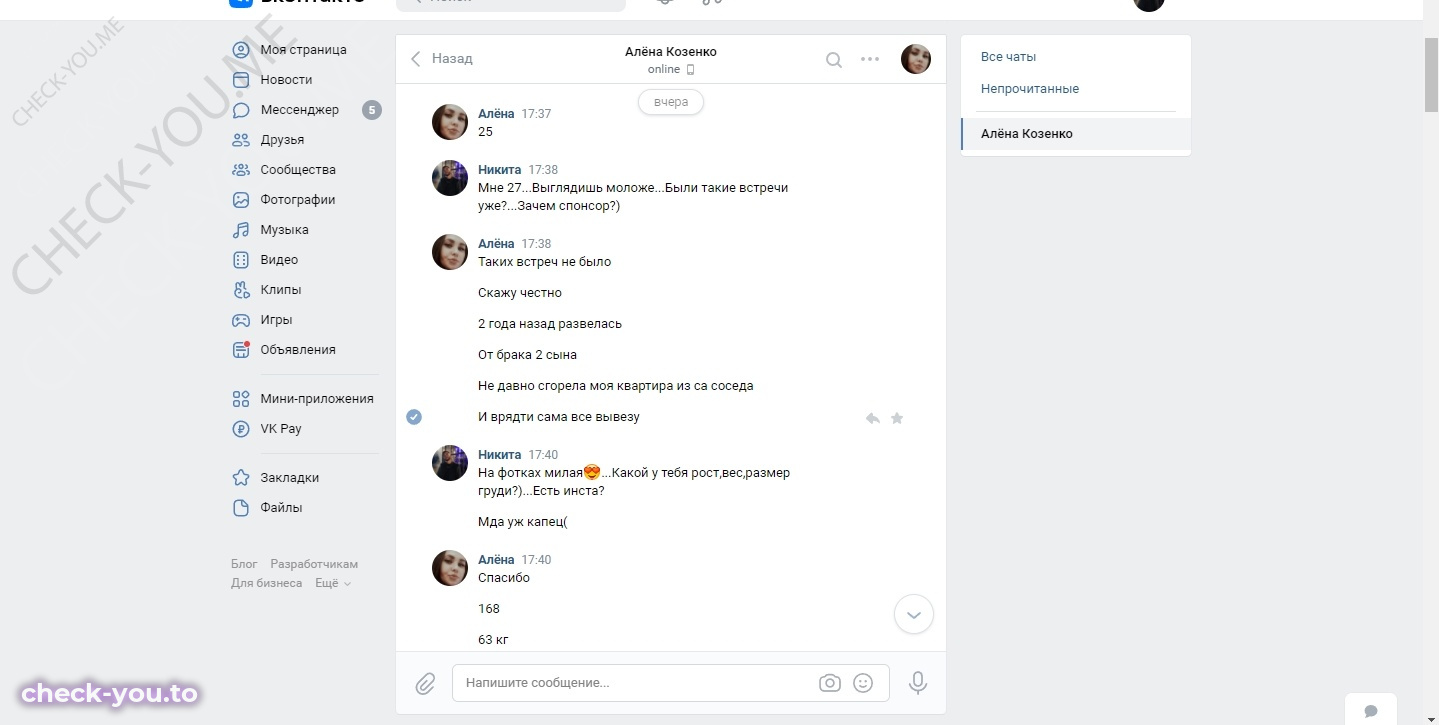Reply to the selected message arrow
The width and height of the screenshot is (1439, 725).
[x=872, y=419]
